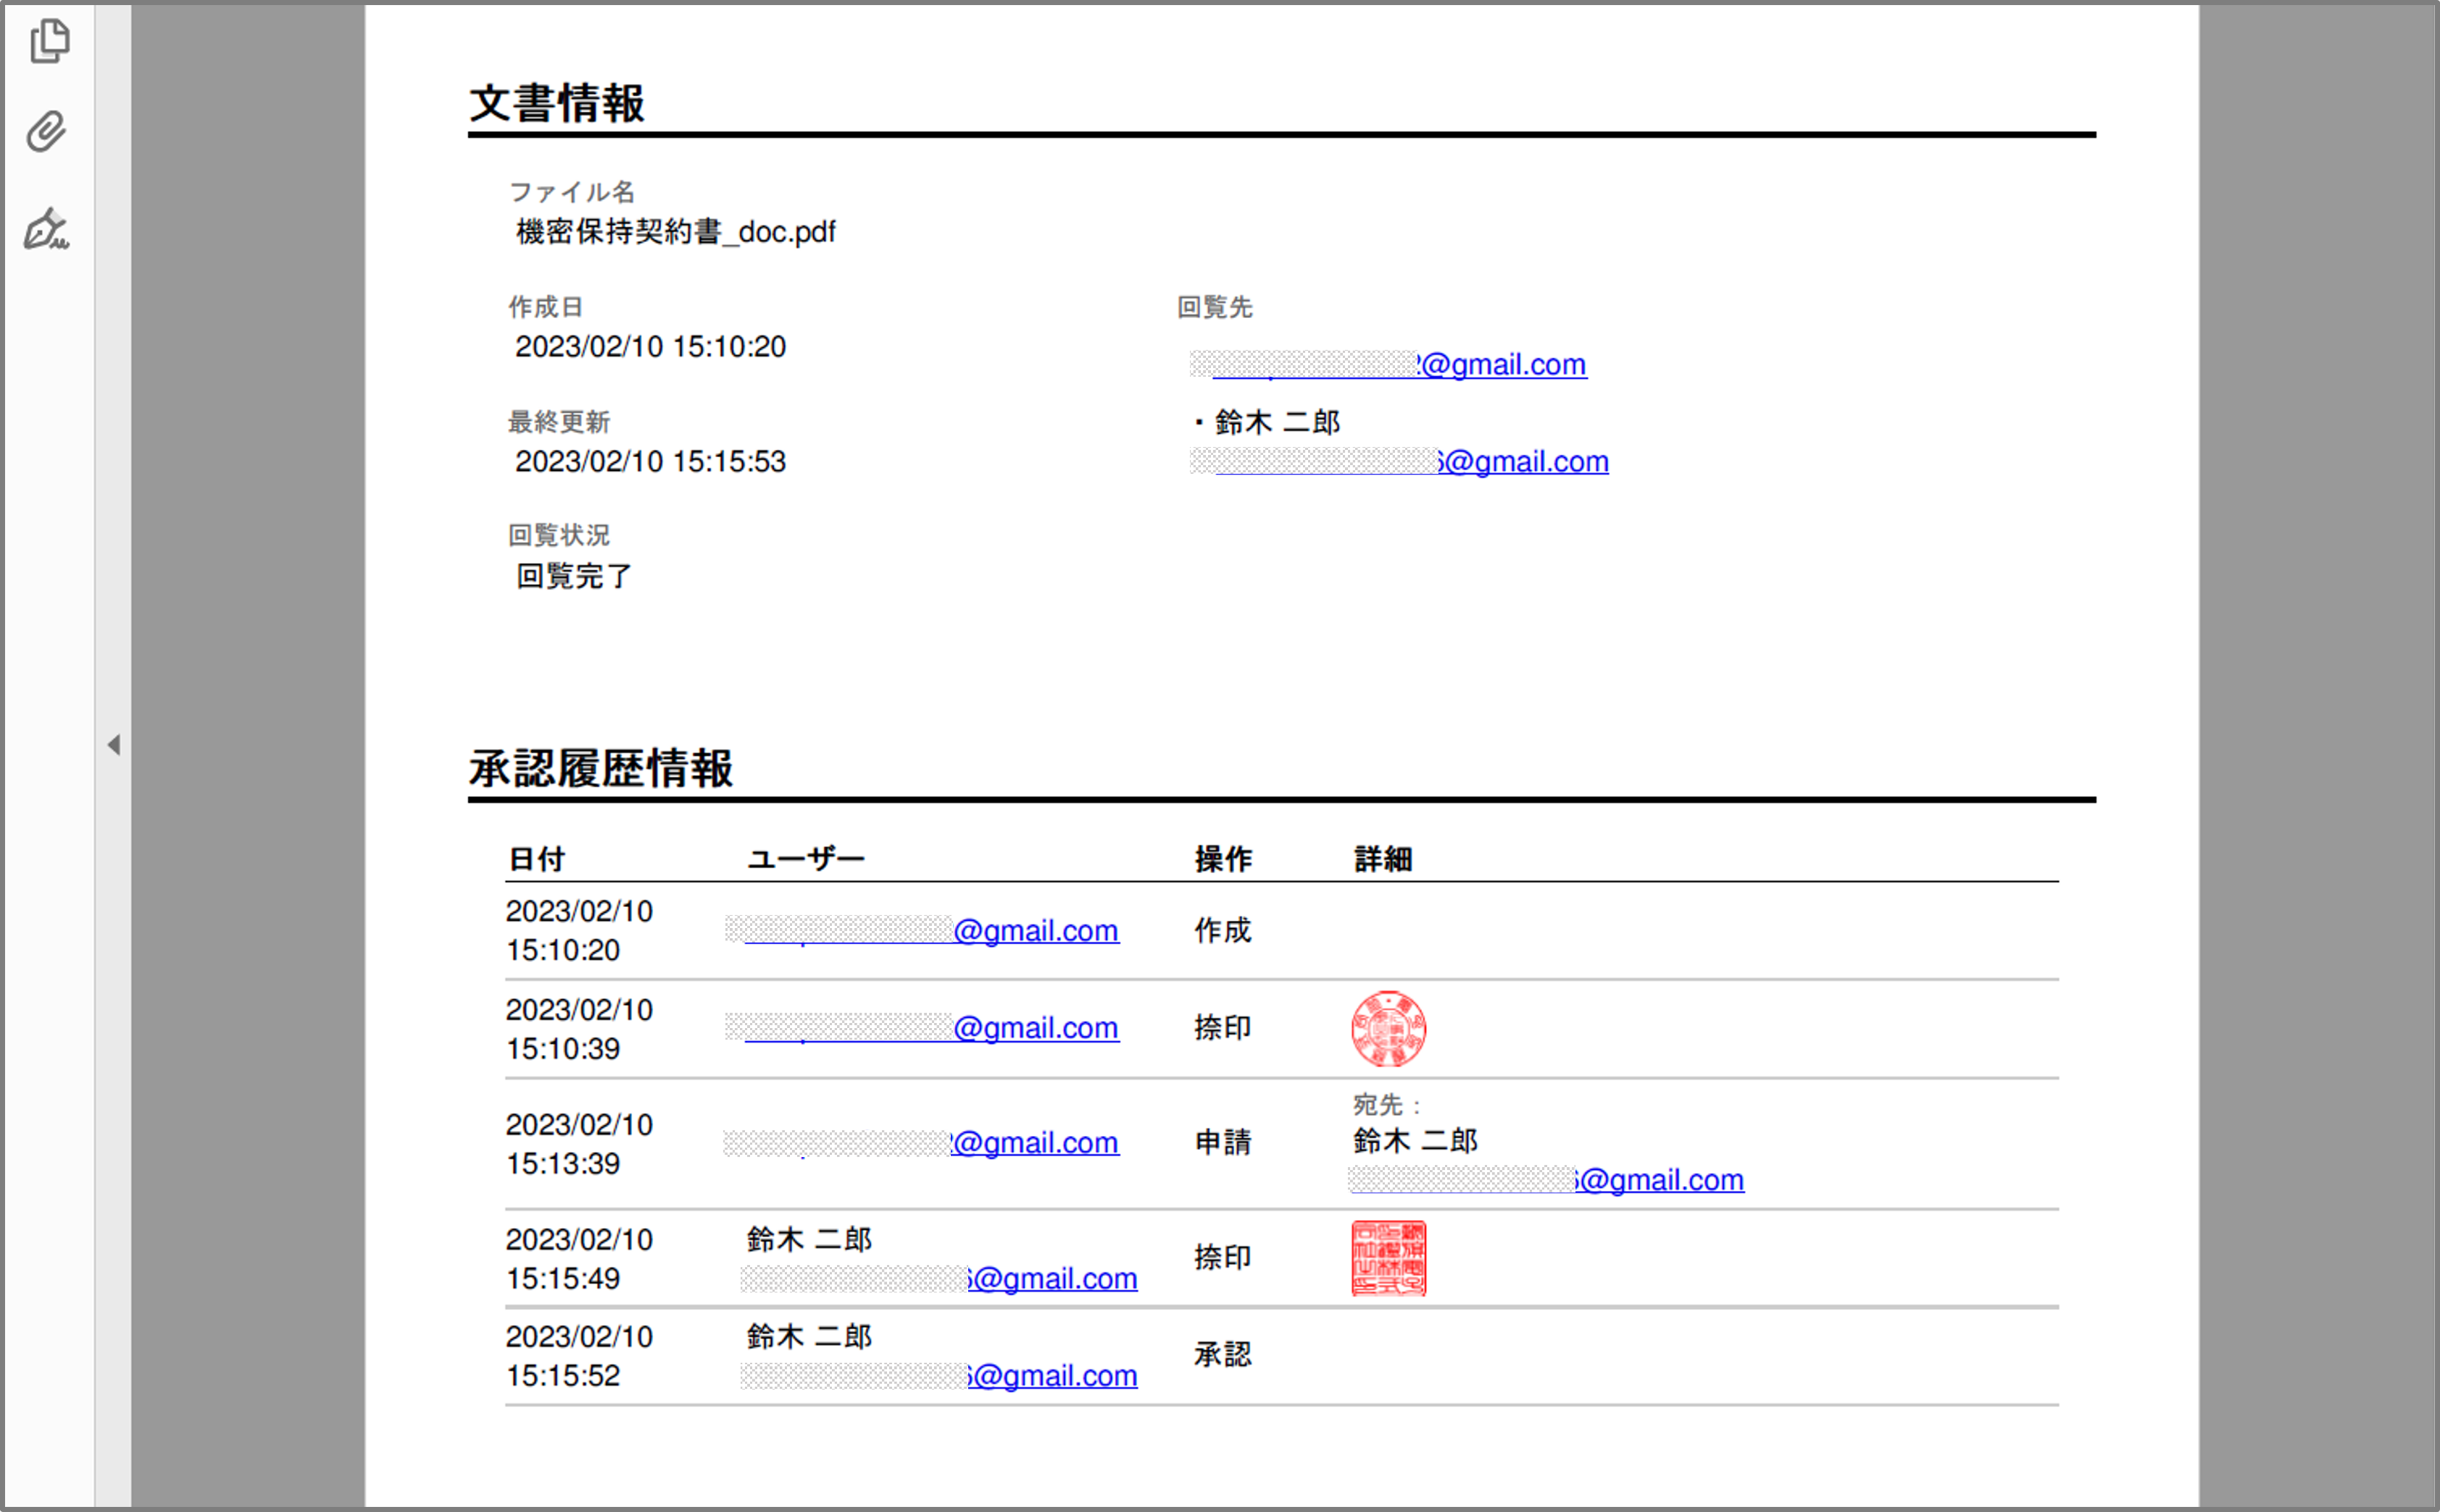Viewport: 2440px width, 1512px height.
Task: Click first gmail link under 回覧先
Action: click(1502, 365)
